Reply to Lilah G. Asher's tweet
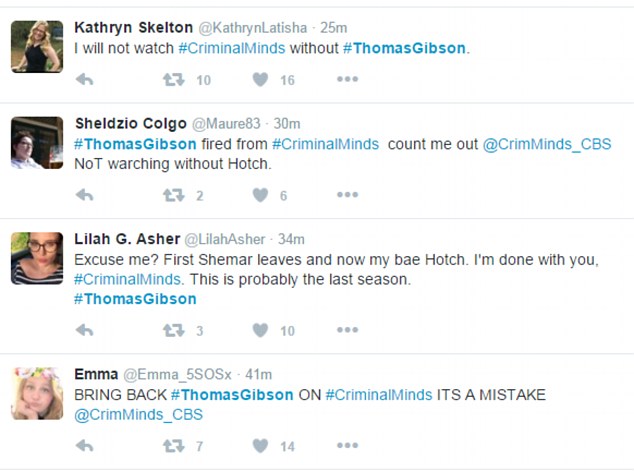The image size is (634, 472). click(85, 330)
